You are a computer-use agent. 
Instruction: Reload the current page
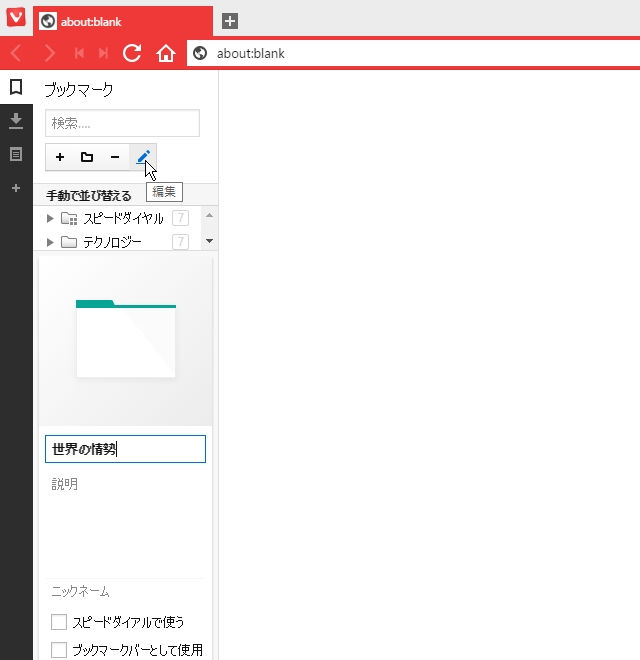(x=132, y=53)
